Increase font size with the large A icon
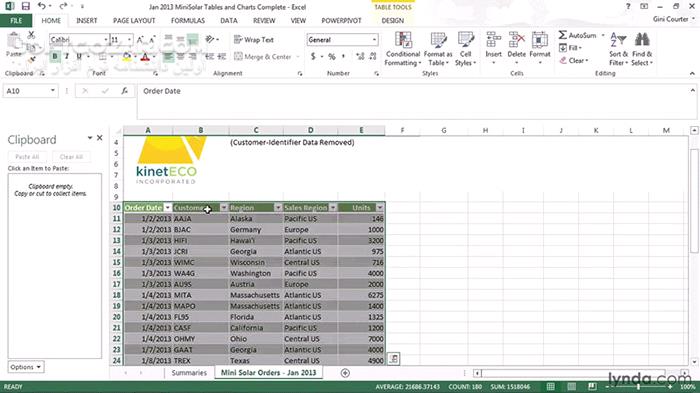Image resolution: width=700 pixels, height=393 pixels. pyautogui.click(x=140, y=40)
